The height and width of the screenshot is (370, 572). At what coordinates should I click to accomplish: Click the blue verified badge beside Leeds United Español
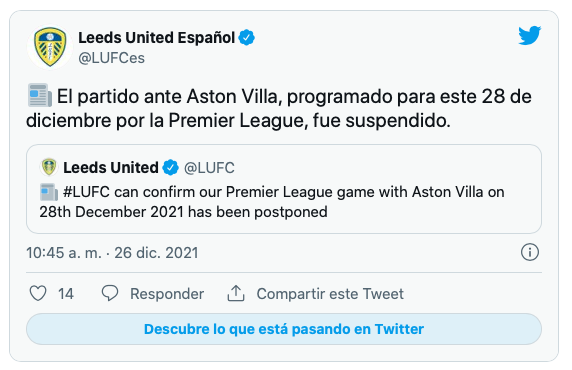coord(247,38)
